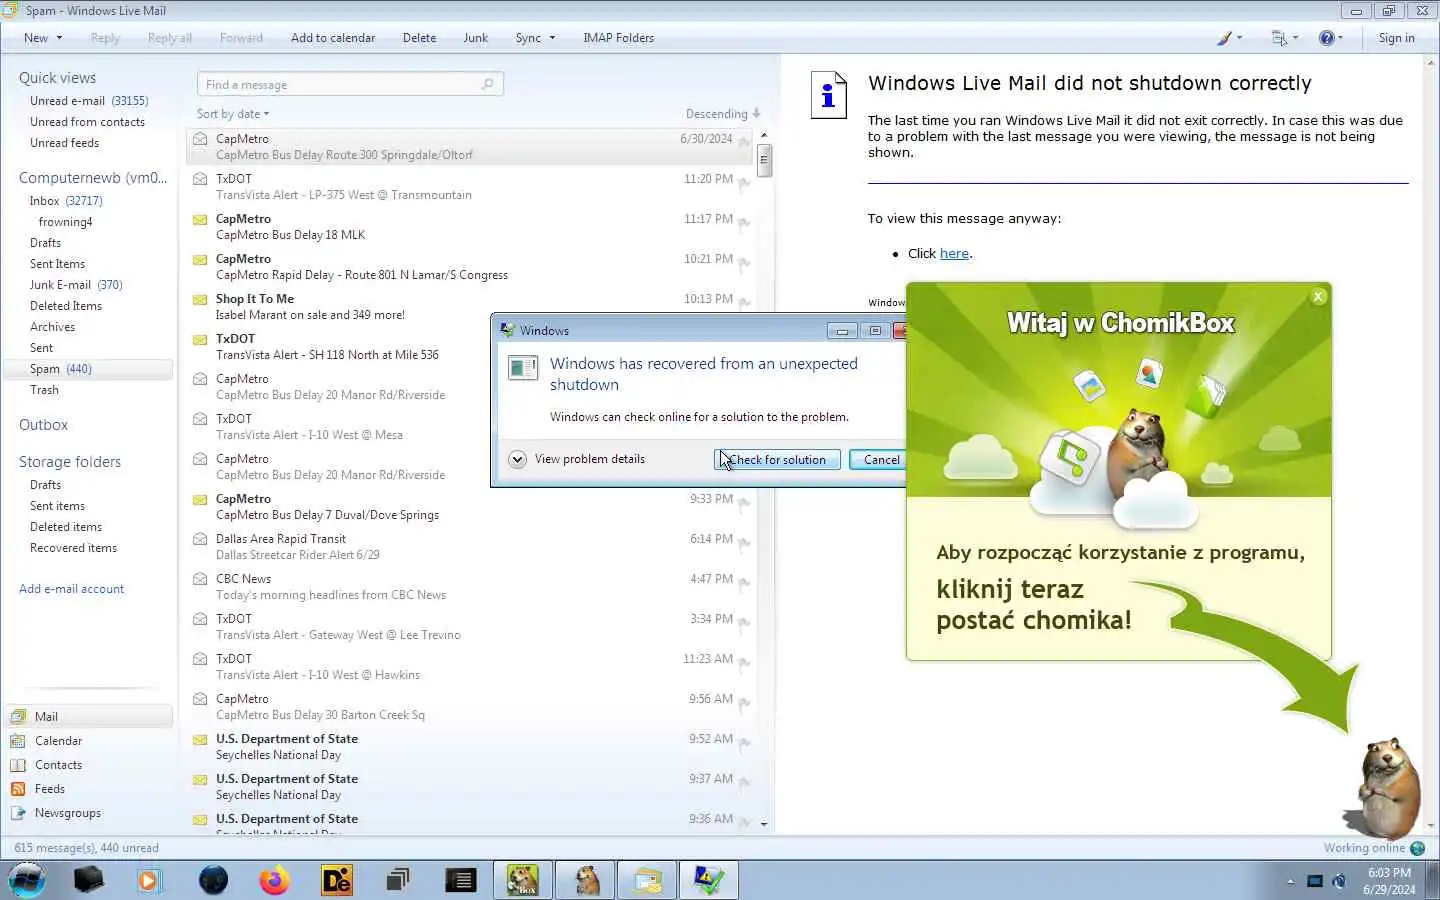Click envelope icon of Shop It To Me message
The width and height of the screenshot is (1440, 900).
click(200, 299)
